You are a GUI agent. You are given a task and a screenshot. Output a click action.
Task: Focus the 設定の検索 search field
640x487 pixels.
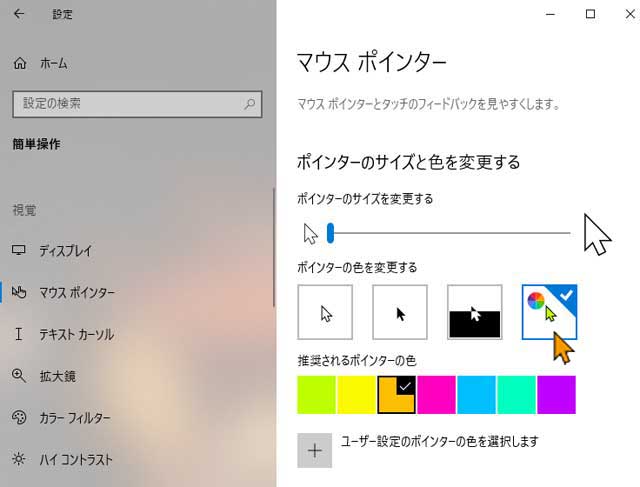(x=125, y=103)
